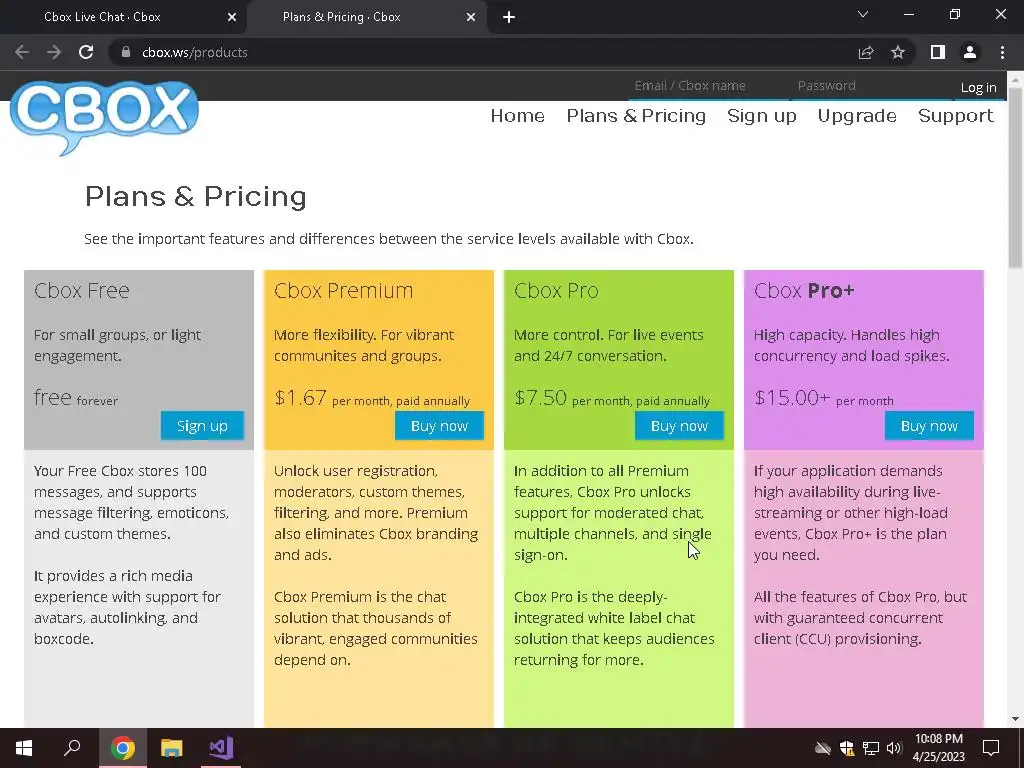Click the Cbox Pro plan heading
The width and height of the screenshot is (1024, 768).
(556, 291)
